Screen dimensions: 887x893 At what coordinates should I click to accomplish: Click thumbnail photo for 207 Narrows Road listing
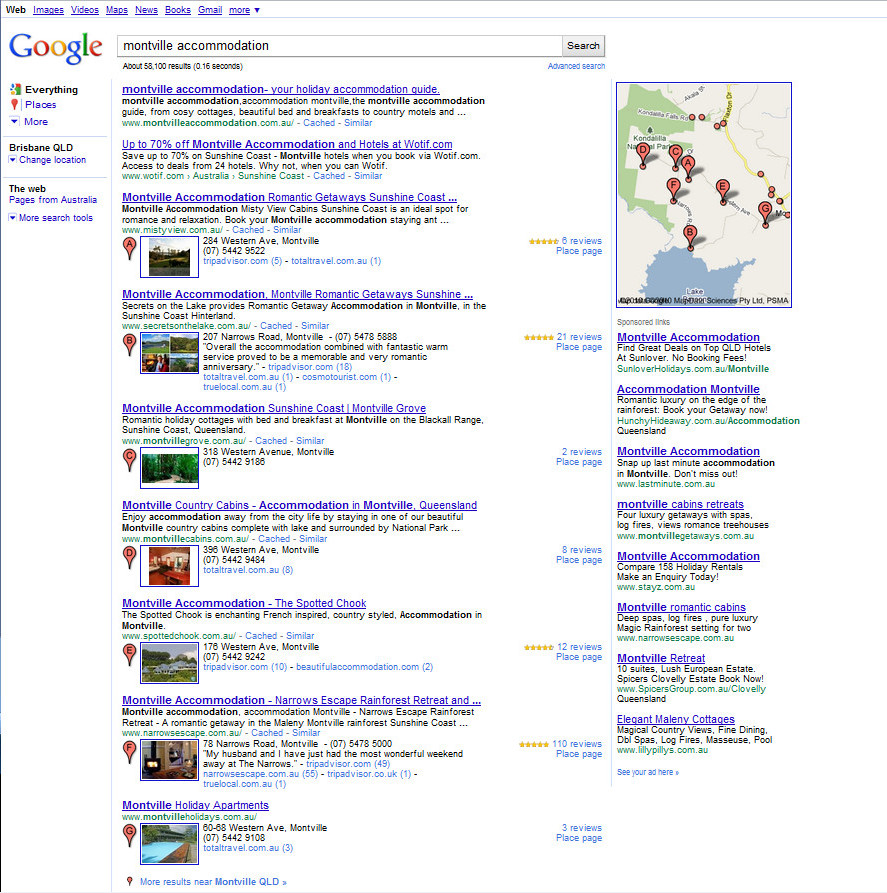click(x=169, y=354)
